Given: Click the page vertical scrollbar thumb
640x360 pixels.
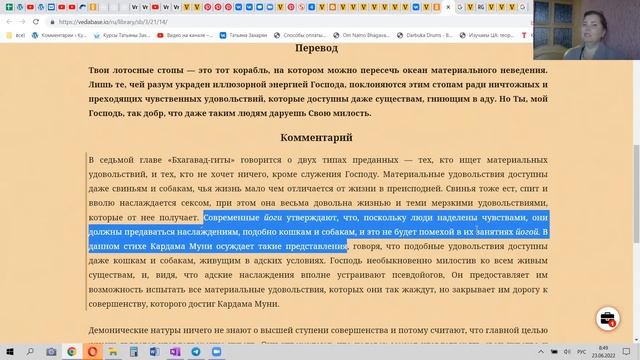Looking at the screenshot, I should click(x=636, y=194).
